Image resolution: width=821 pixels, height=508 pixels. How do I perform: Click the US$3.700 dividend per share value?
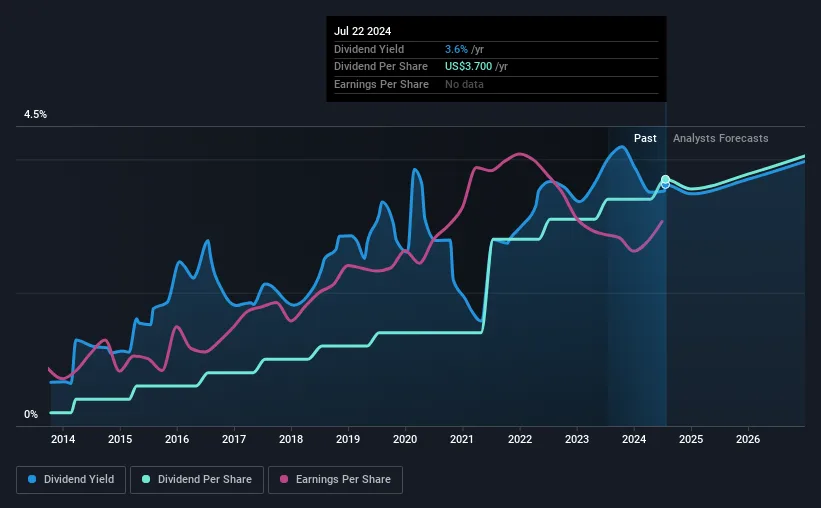click(476, 67)
